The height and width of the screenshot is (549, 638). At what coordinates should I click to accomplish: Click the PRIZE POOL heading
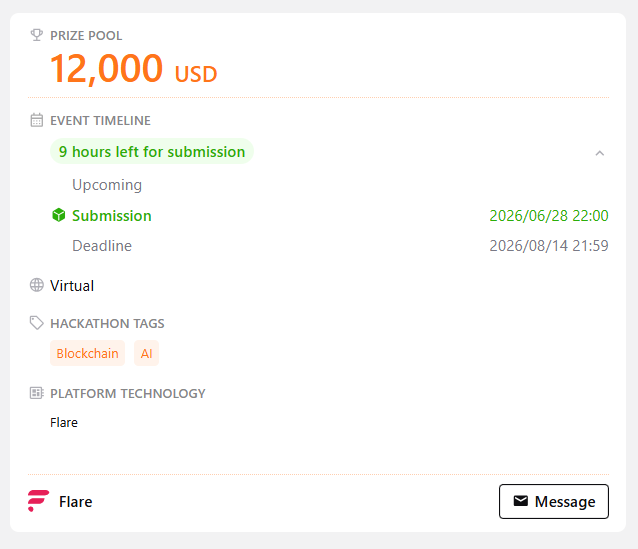pos(86,35)
